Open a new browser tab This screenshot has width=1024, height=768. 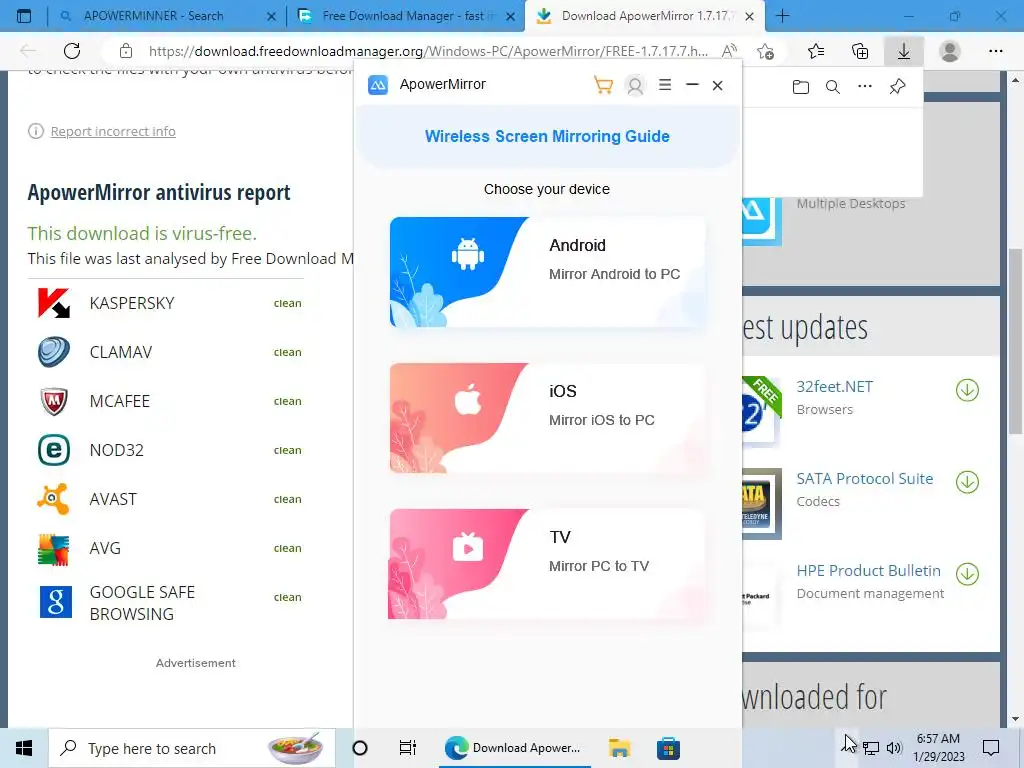pyautogui.click(x=782, y=16)
